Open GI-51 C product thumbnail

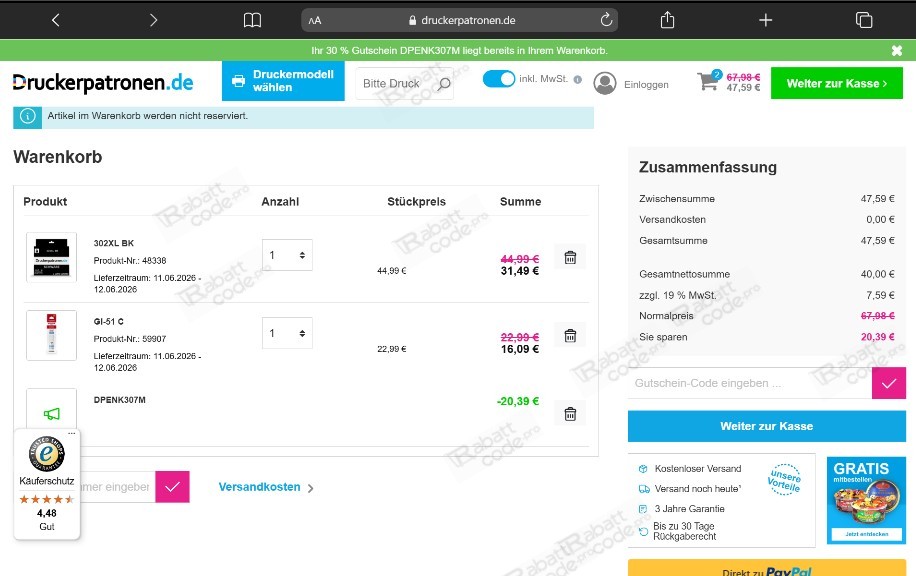[x=51, y=335]
